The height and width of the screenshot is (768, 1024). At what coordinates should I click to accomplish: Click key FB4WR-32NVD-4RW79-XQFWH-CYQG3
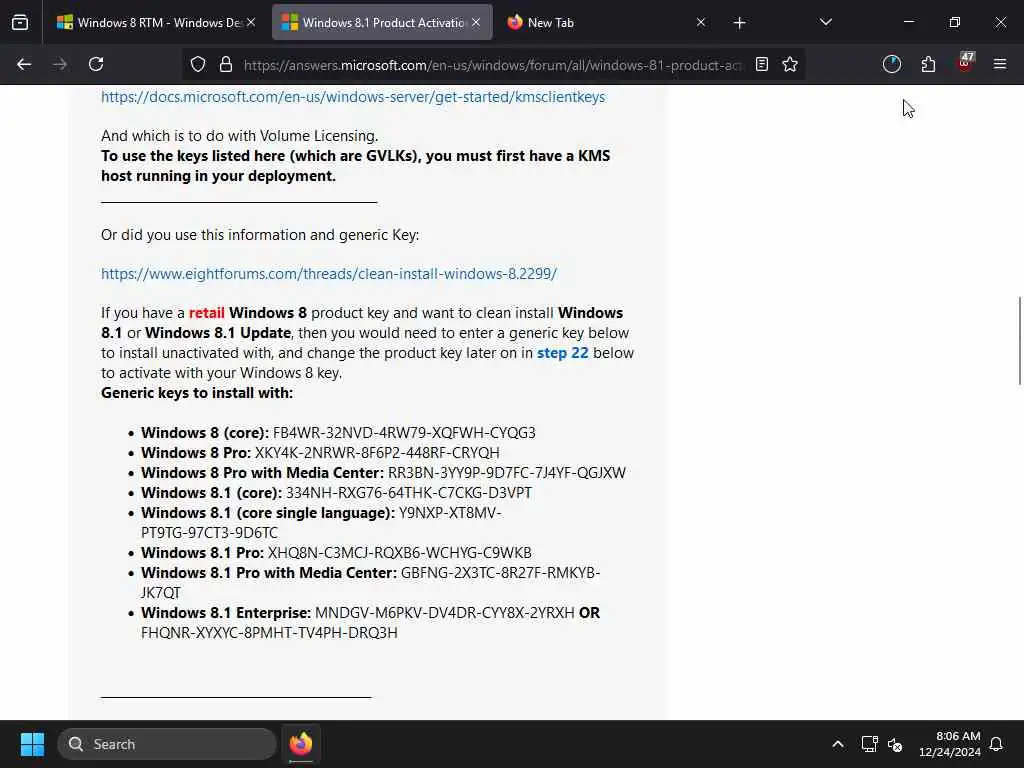[404, 433]
